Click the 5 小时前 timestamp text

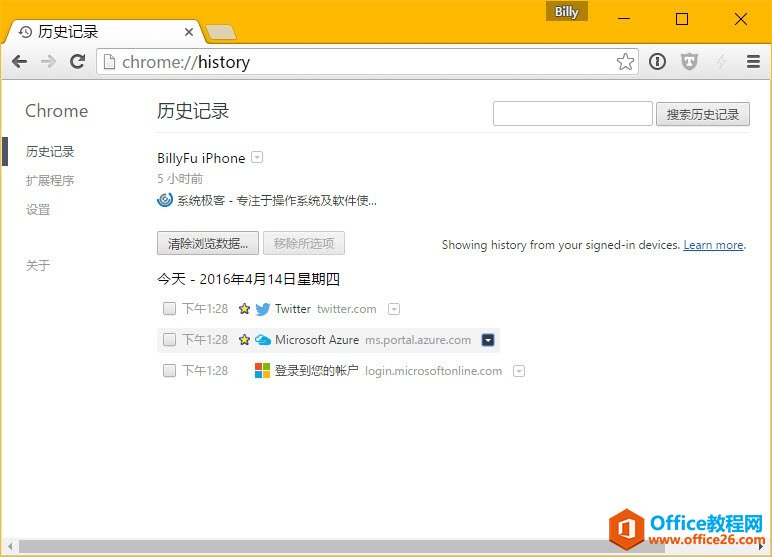pyautogui.click(x=180, y=179)
